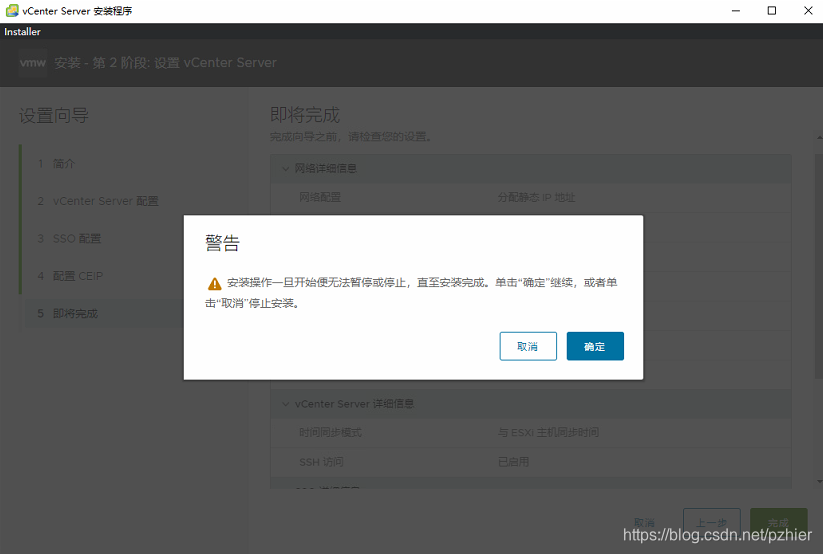Viewport: 823px width, 554px height.
Task: Click the vmw logo in the header
Action: pyautogui.click(x=33, y=63)
